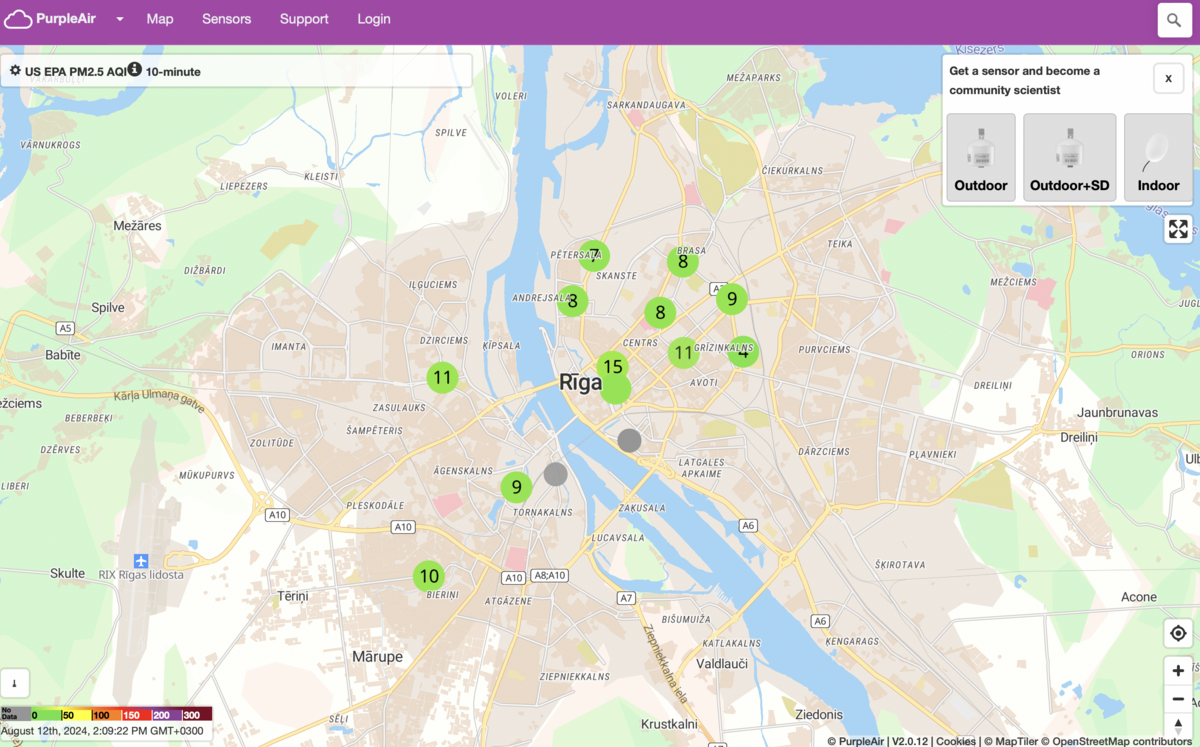Screen dimensions: 1200x747
Task: Expand the PurpleAir dropdown arrow
Action: pyautogui.click(x=120, y=19)
